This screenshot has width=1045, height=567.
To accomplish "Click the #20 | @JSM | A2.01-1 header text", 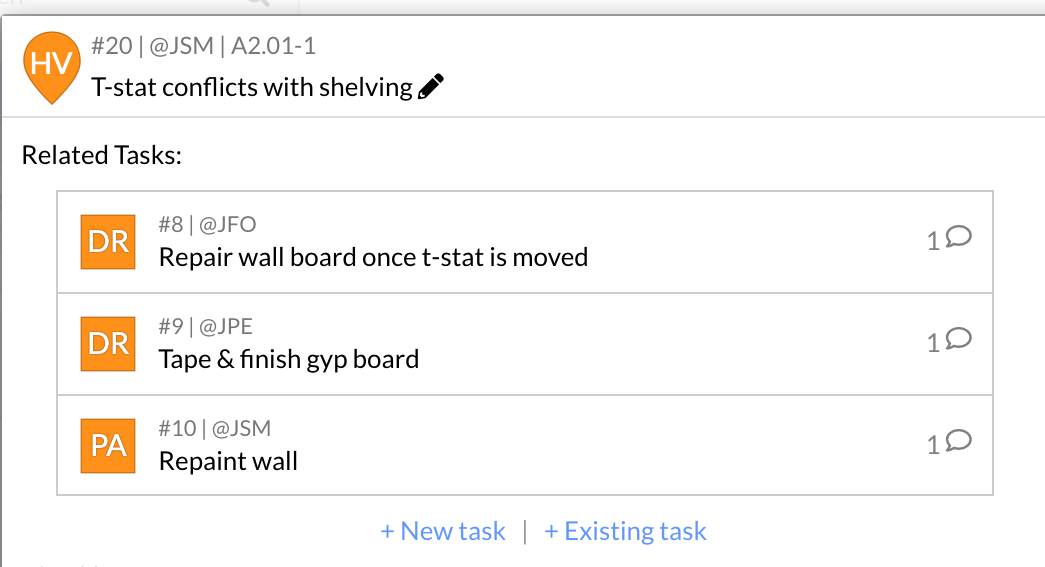I will 203,46.
